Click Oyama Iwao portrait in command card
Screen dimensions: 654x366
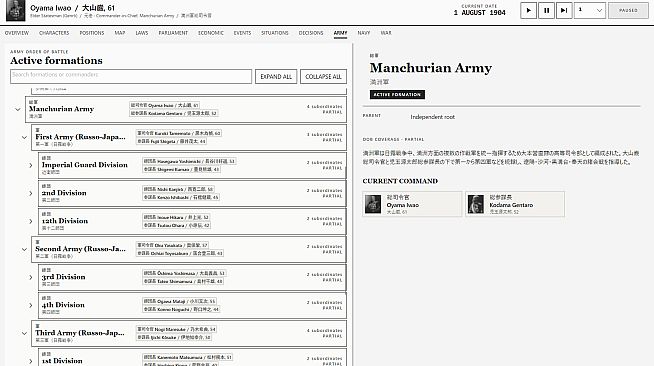373,204
